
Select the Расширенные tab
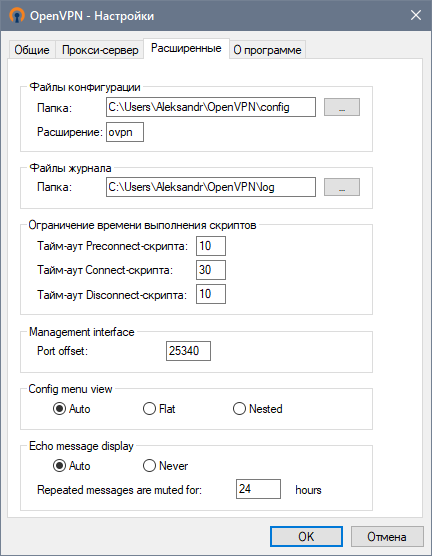click(x=186, y=48)
